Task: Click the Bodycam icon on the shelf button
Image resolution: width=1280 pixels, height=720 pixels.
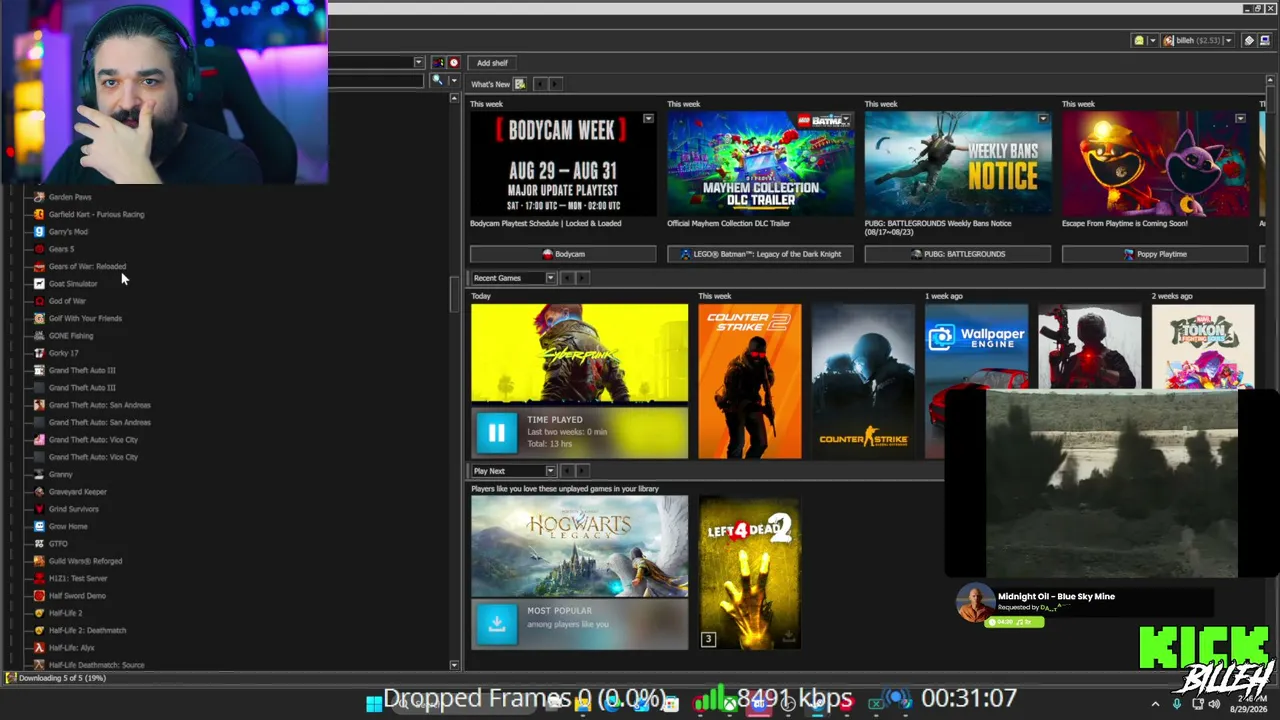Action: tap(547, 254)
